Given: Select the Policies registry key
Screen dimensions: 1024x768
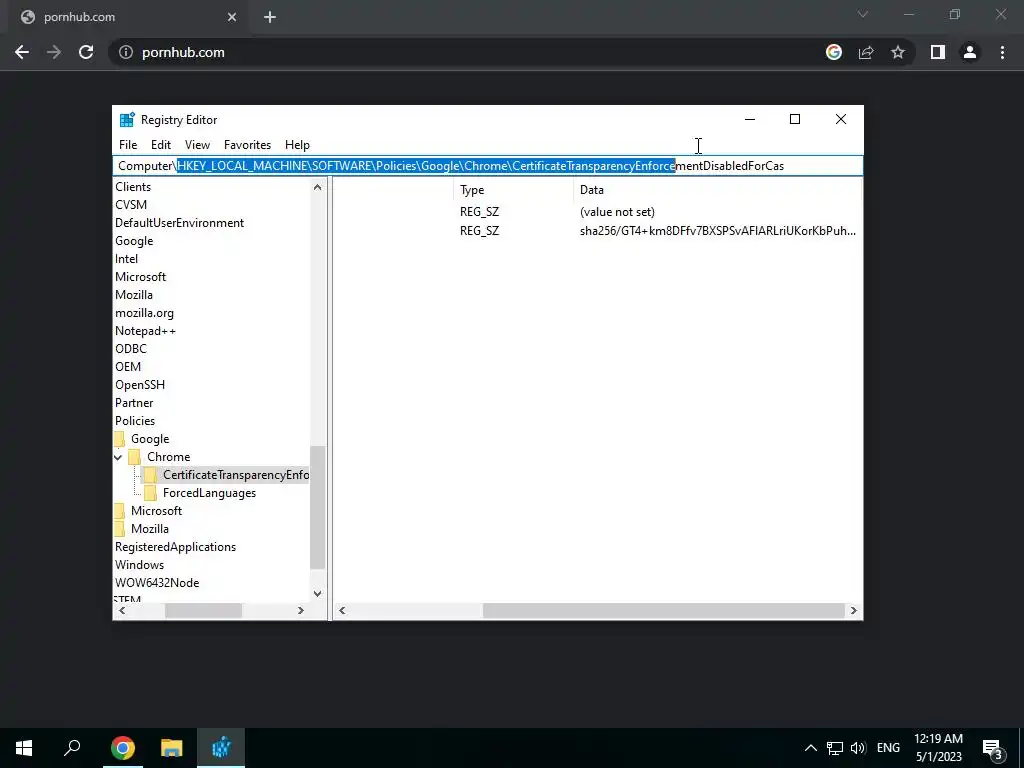Looking at the screenshot, I should click(x=135, y=421).
